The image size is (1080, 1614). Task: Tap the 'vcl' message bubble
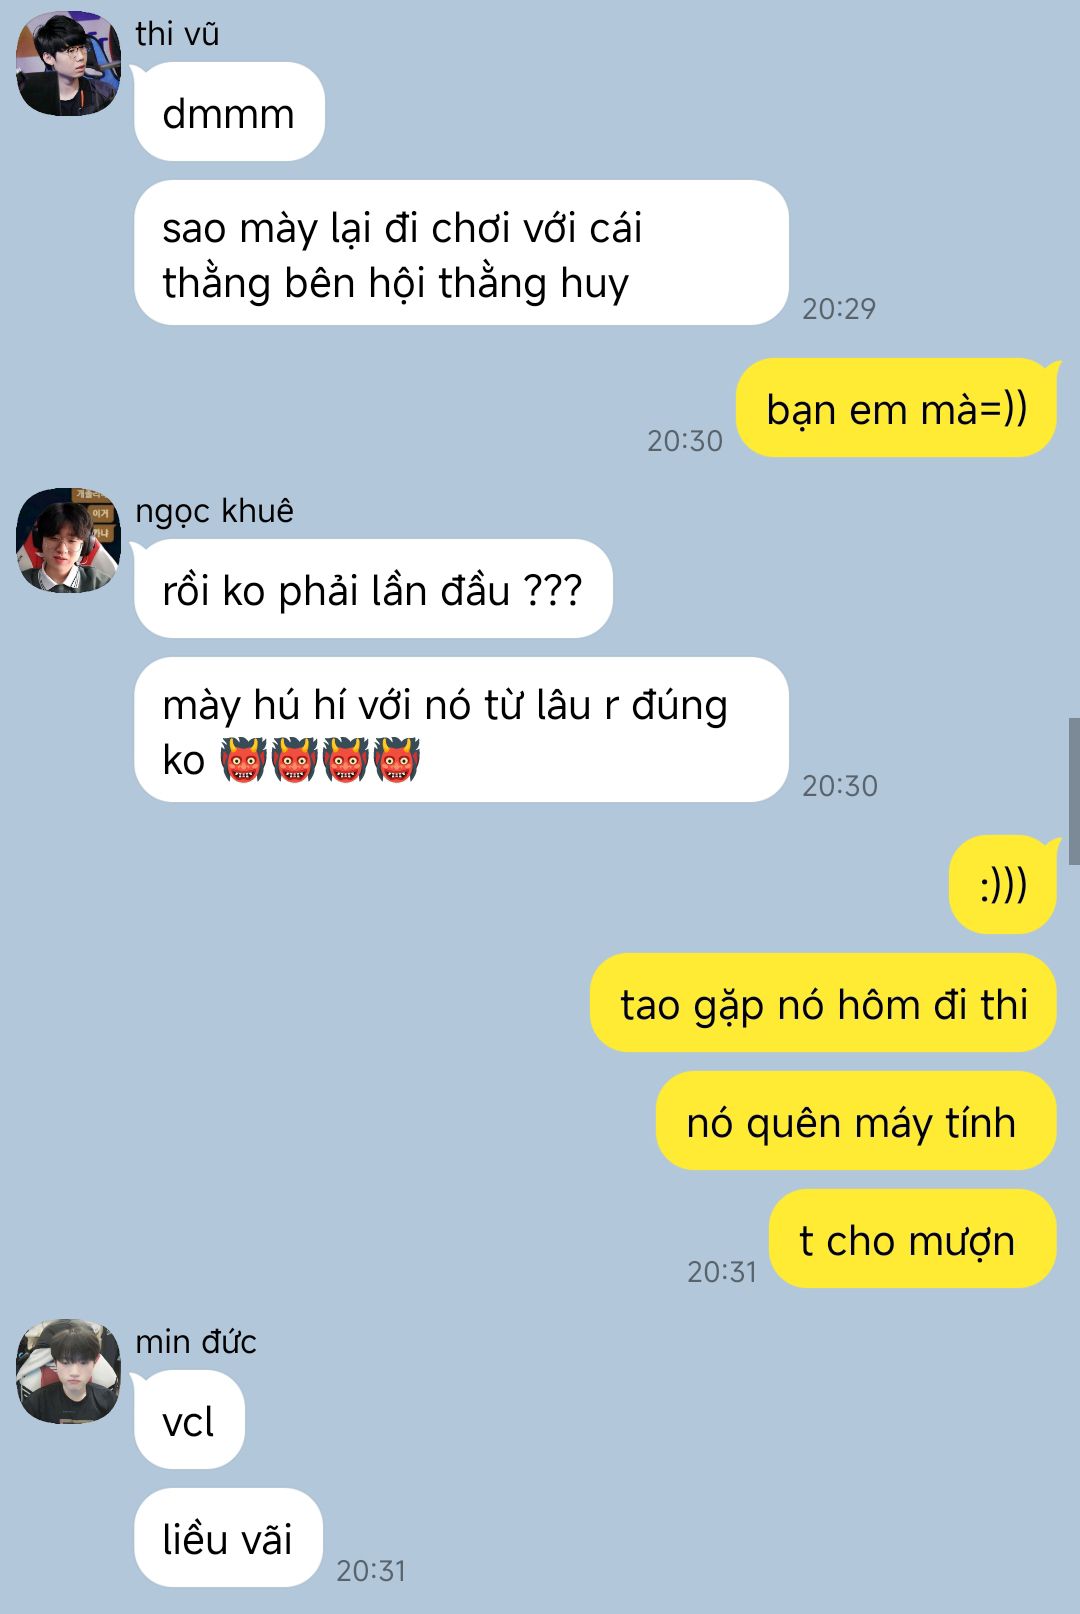click(x=189, y=1420)
